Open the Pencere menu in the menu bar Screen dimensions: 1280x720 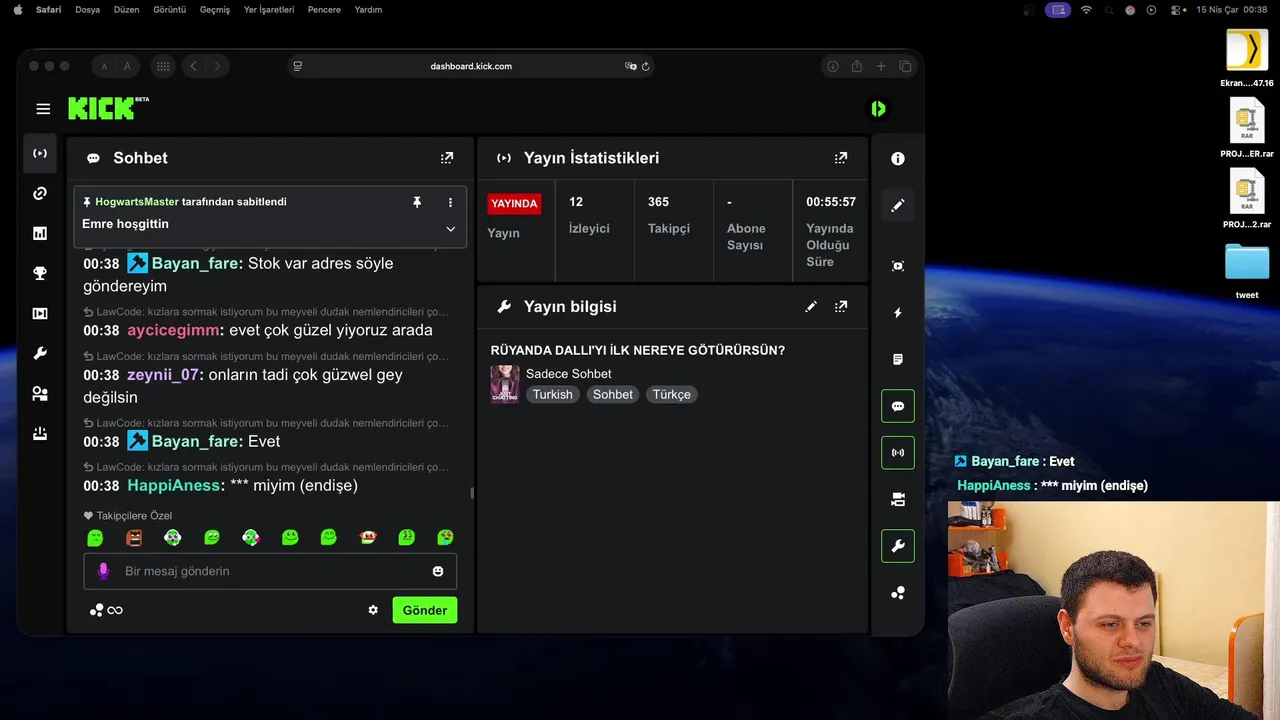click(x=324, y=10)
